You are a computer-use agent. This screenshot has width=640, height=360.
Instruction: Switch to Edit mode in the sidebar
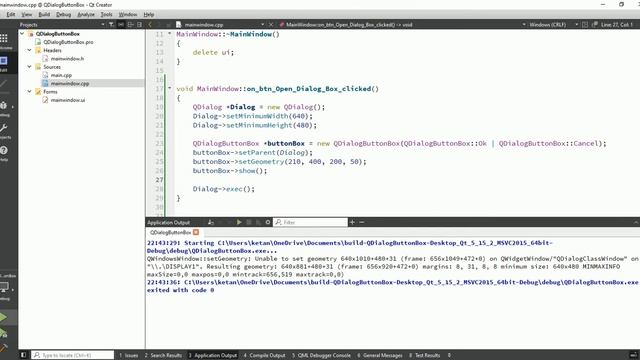[x=4, y=63]
